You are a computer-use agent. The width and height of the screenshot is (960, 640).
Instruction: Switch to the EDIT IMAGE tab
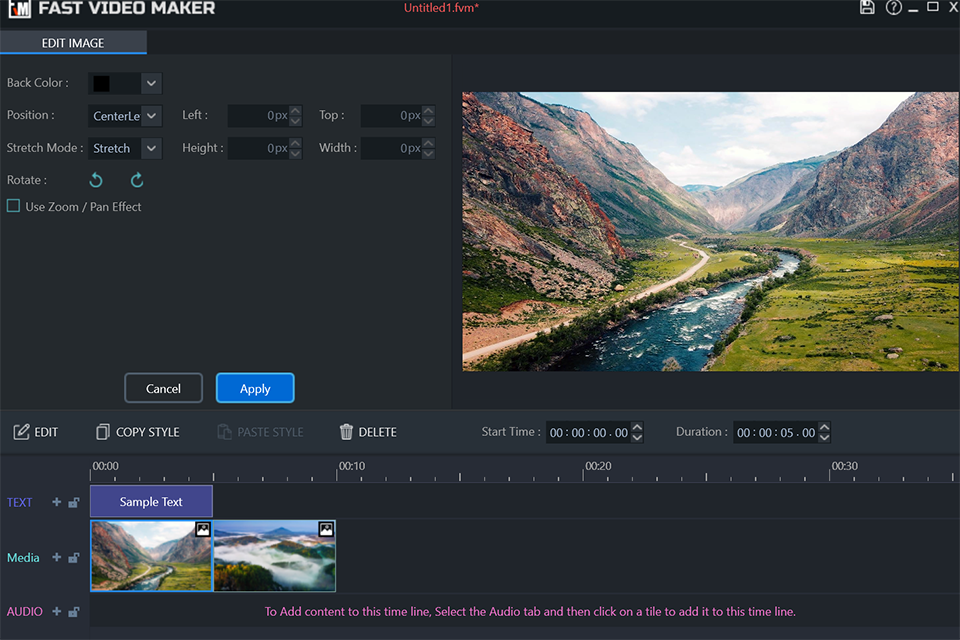(73, 43)
